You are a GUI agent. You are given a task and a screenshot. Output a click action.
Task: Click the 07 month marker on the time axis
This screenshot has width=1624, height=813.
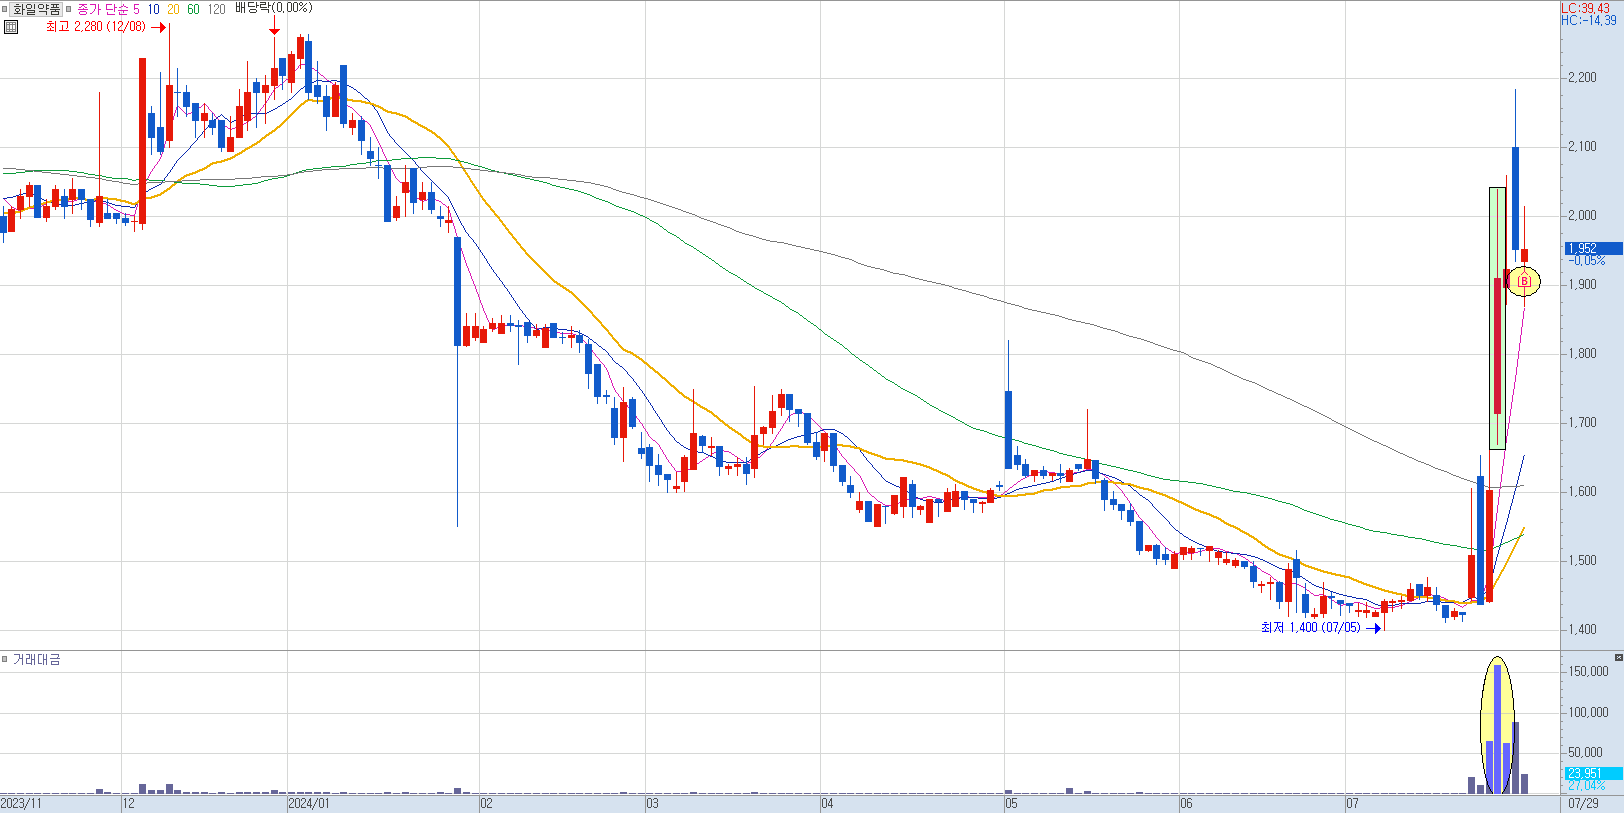[x=1352, y=803]
